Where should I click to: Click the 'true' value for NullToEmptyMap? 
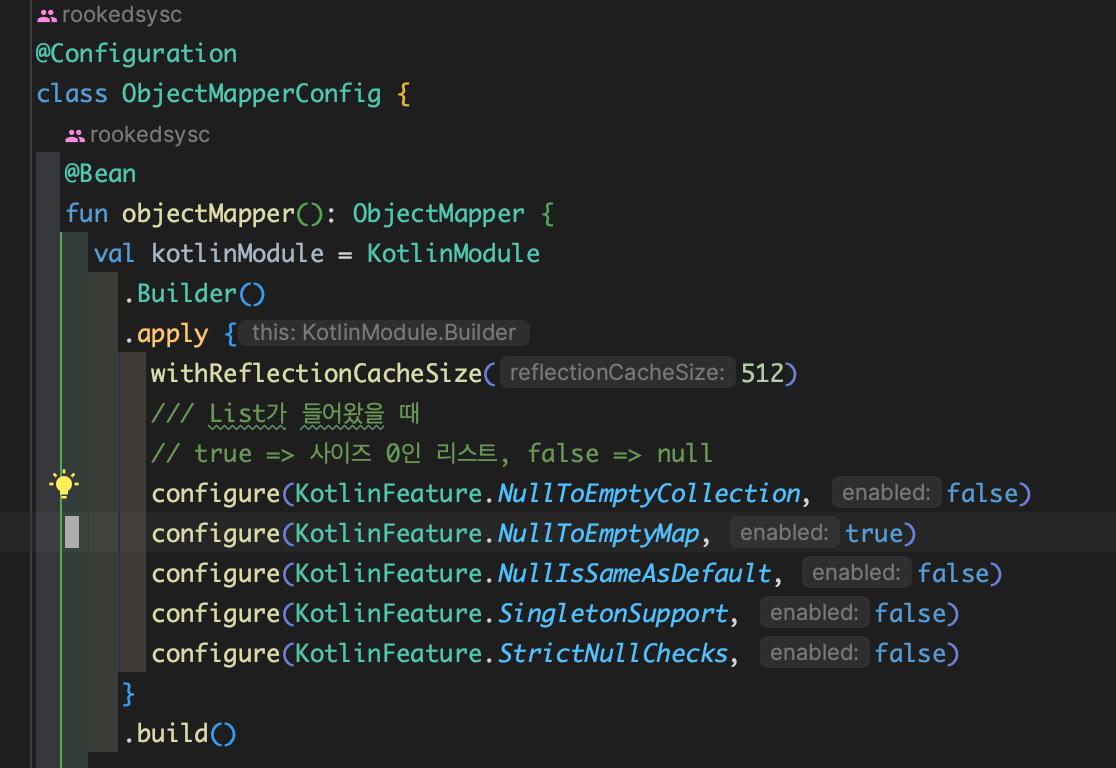873,533
